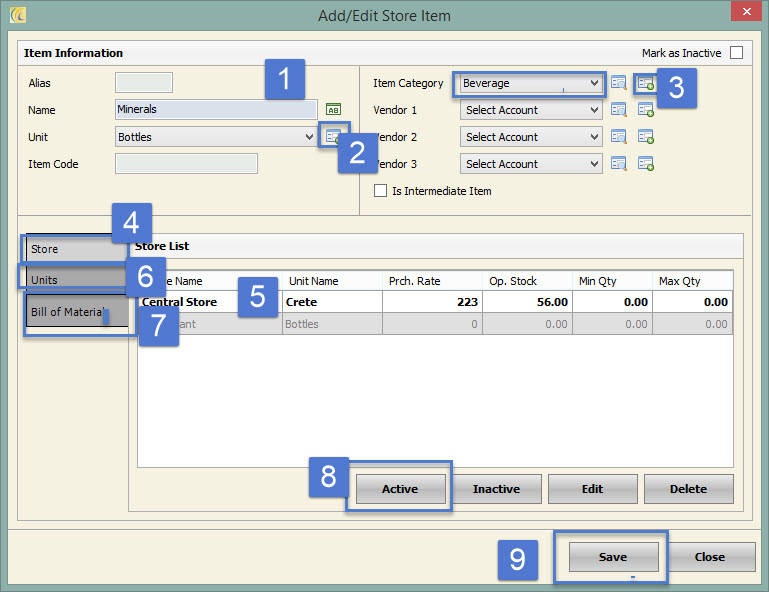Click the AB icon beside the Name field
Image resolution: width=769 pixels, height=592 pixels.
point(334,110)
